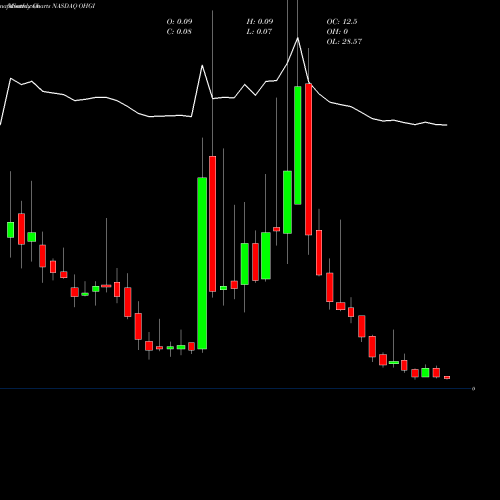Select the 'H: 0.09' high value

[260, 22]
